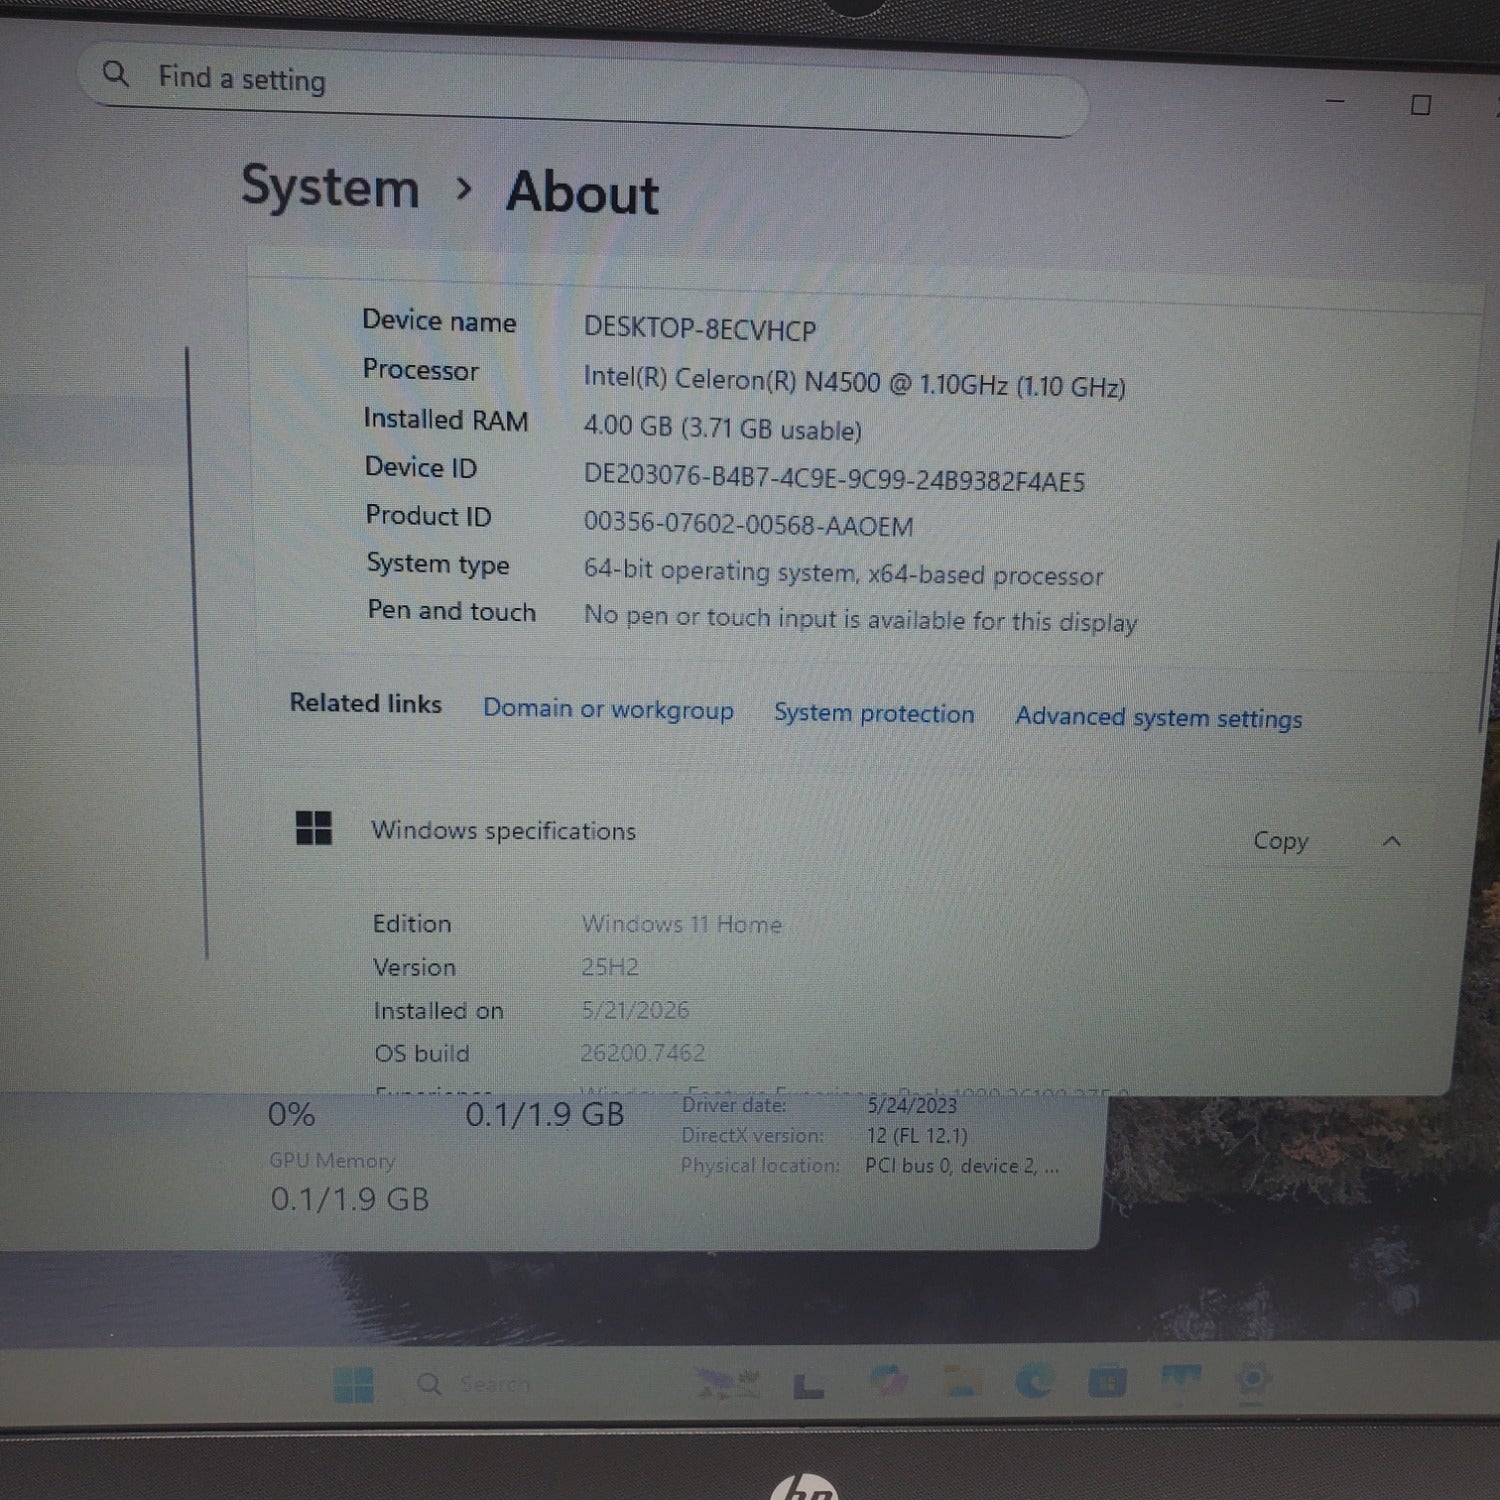The image size is (1500, 1500).
Task: Open Advanced system settings link
Action: click(1158, 717)
